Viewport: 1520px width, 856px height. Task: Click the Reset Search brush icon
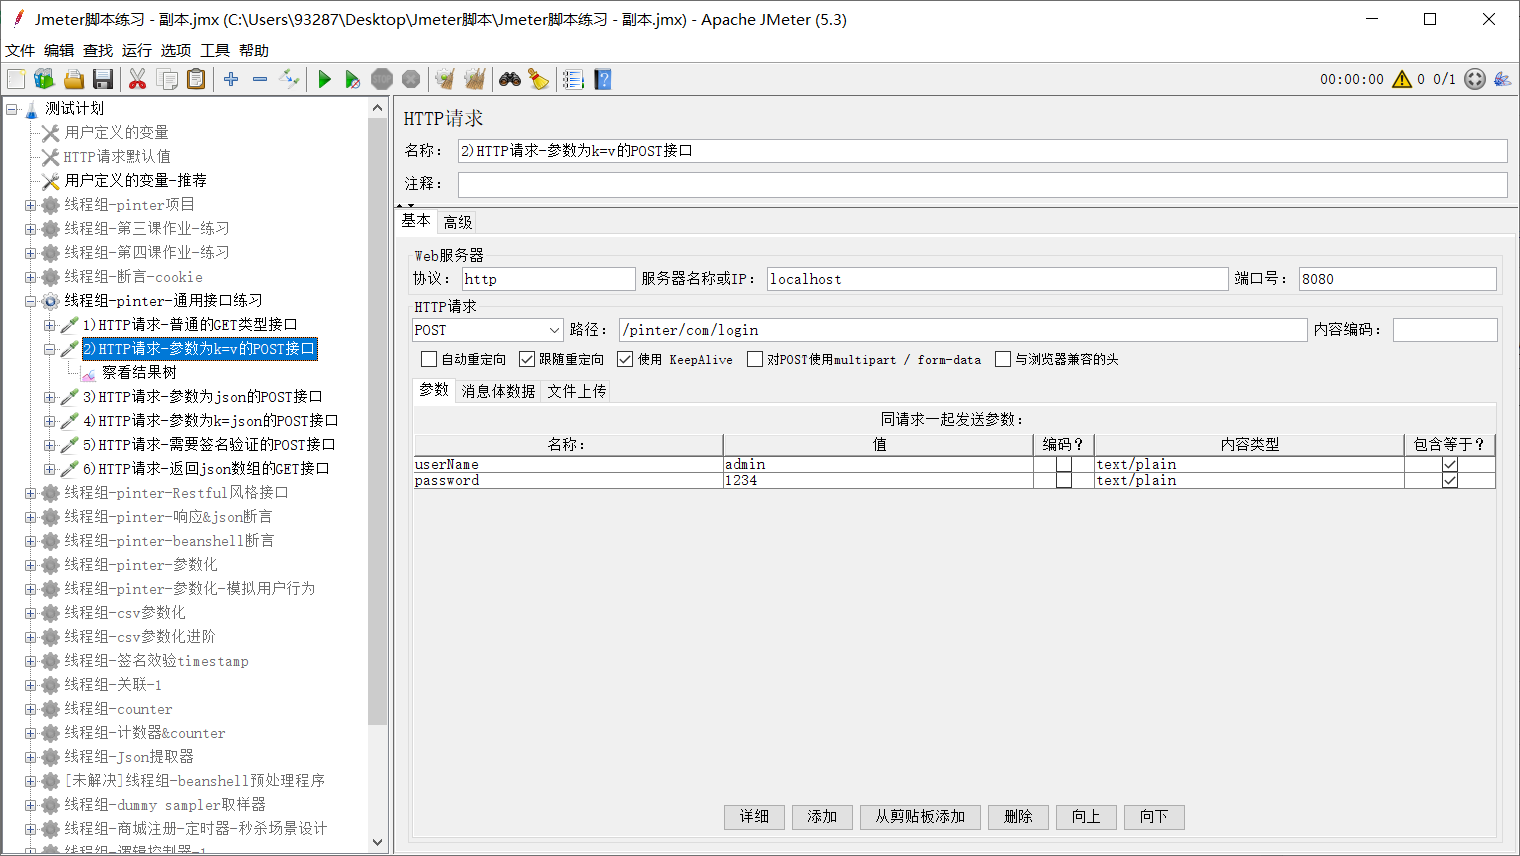pyautogui.click(x=539, y=79)
